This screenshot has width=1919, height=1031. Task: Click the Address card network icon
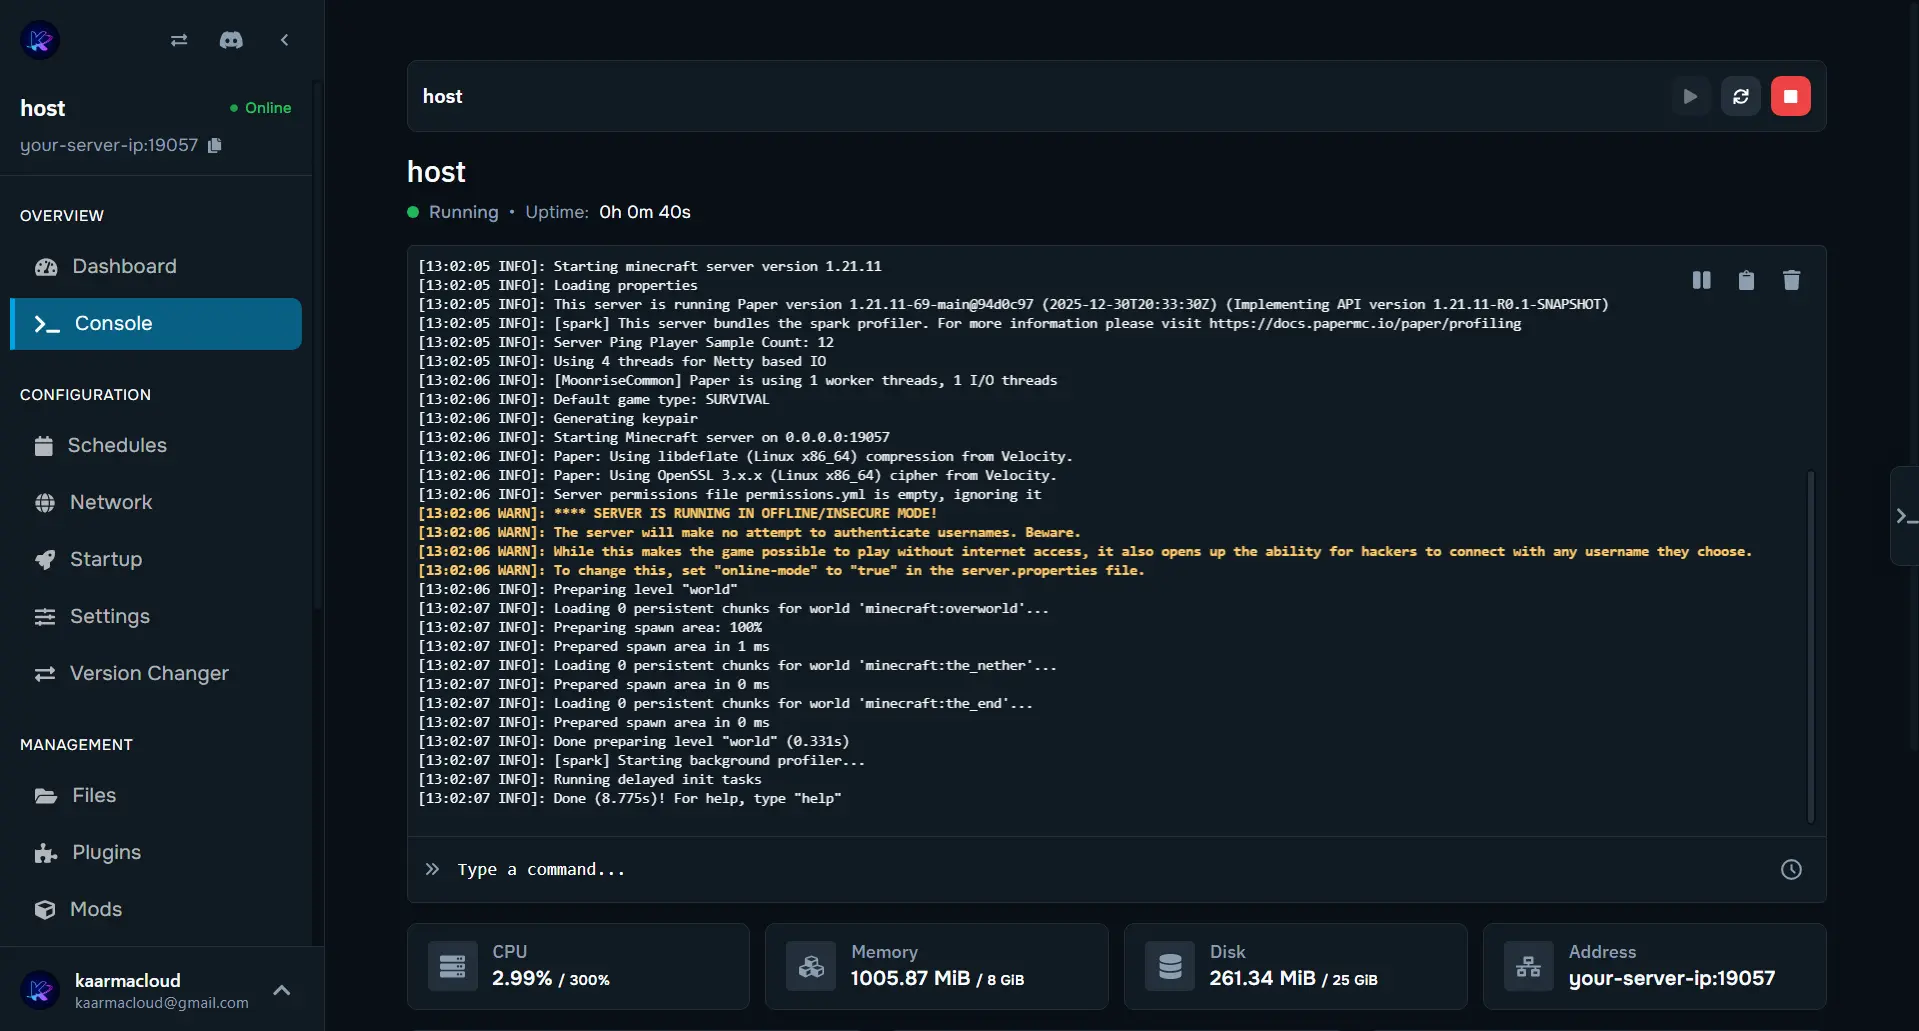point(1529,966)
